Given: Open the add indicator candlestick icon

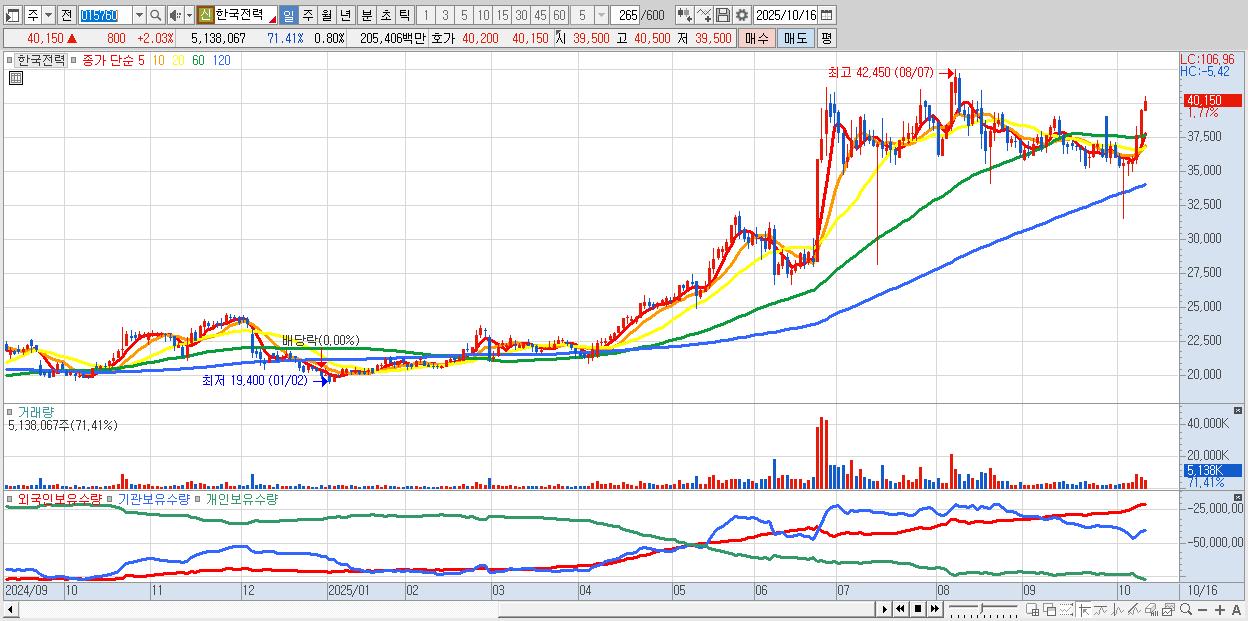Looking at the screenshot, I should point(685,15).
